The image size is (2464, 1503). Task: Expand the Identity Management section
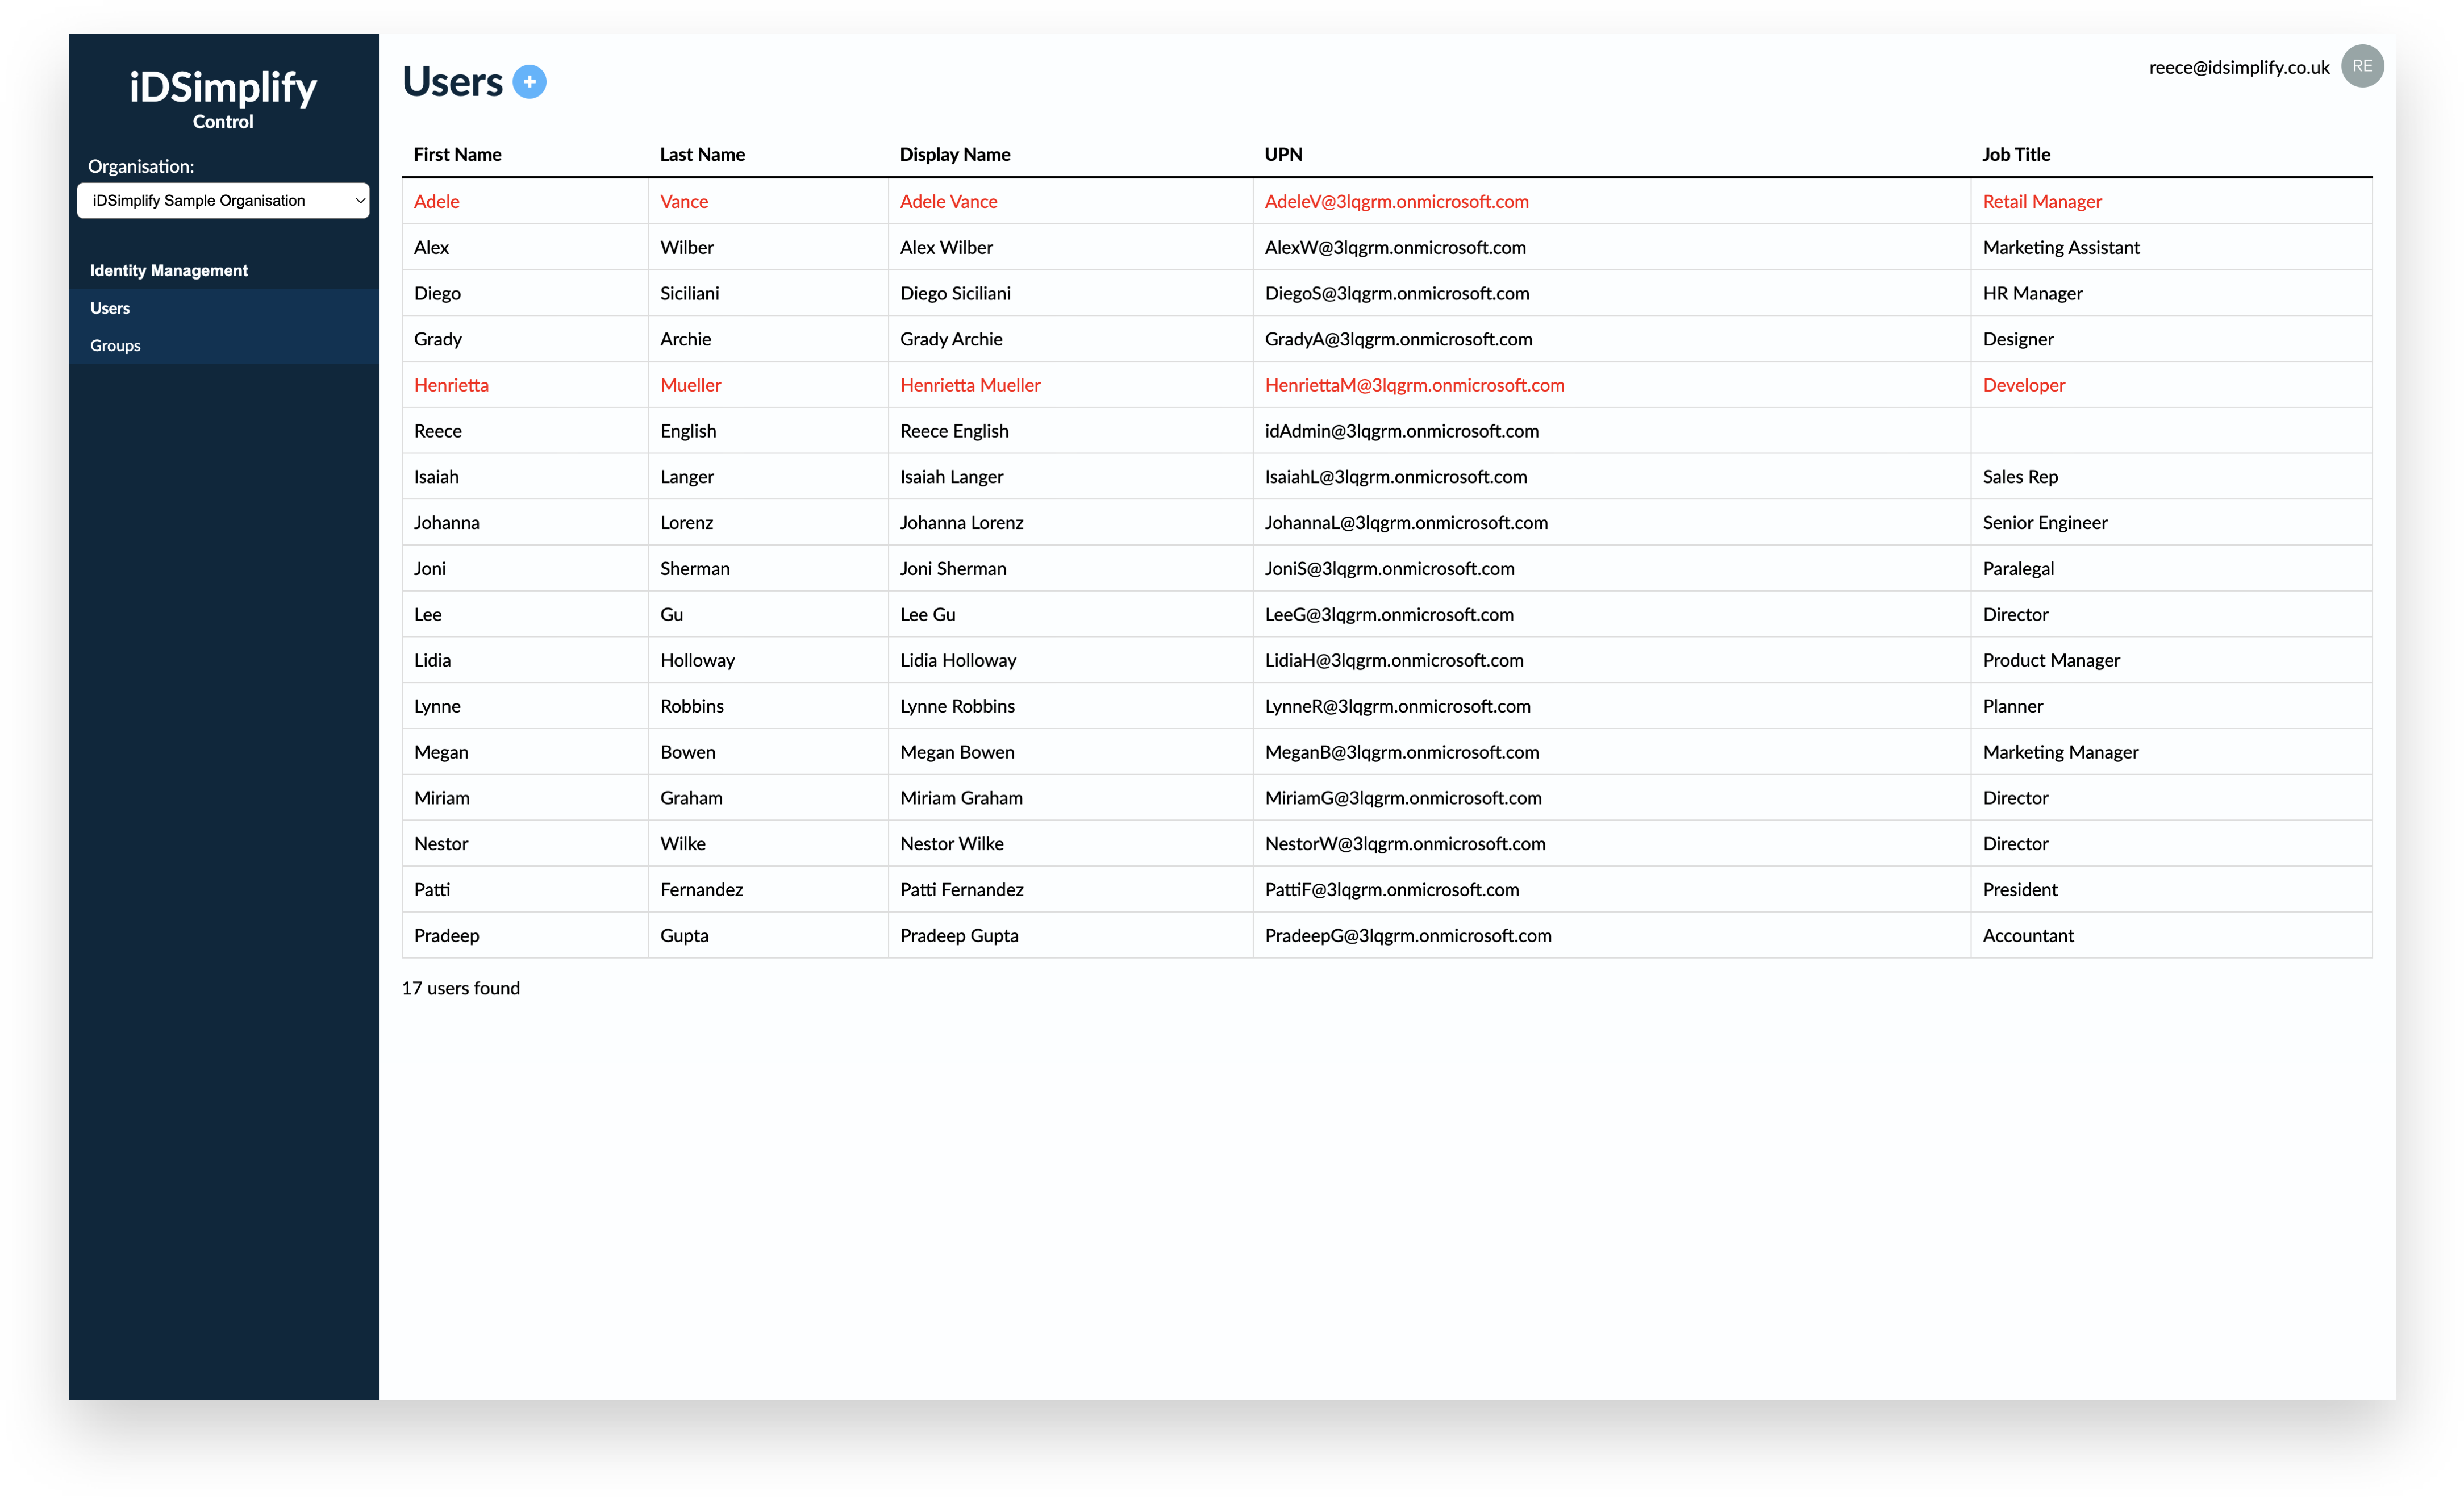[168, 270]
